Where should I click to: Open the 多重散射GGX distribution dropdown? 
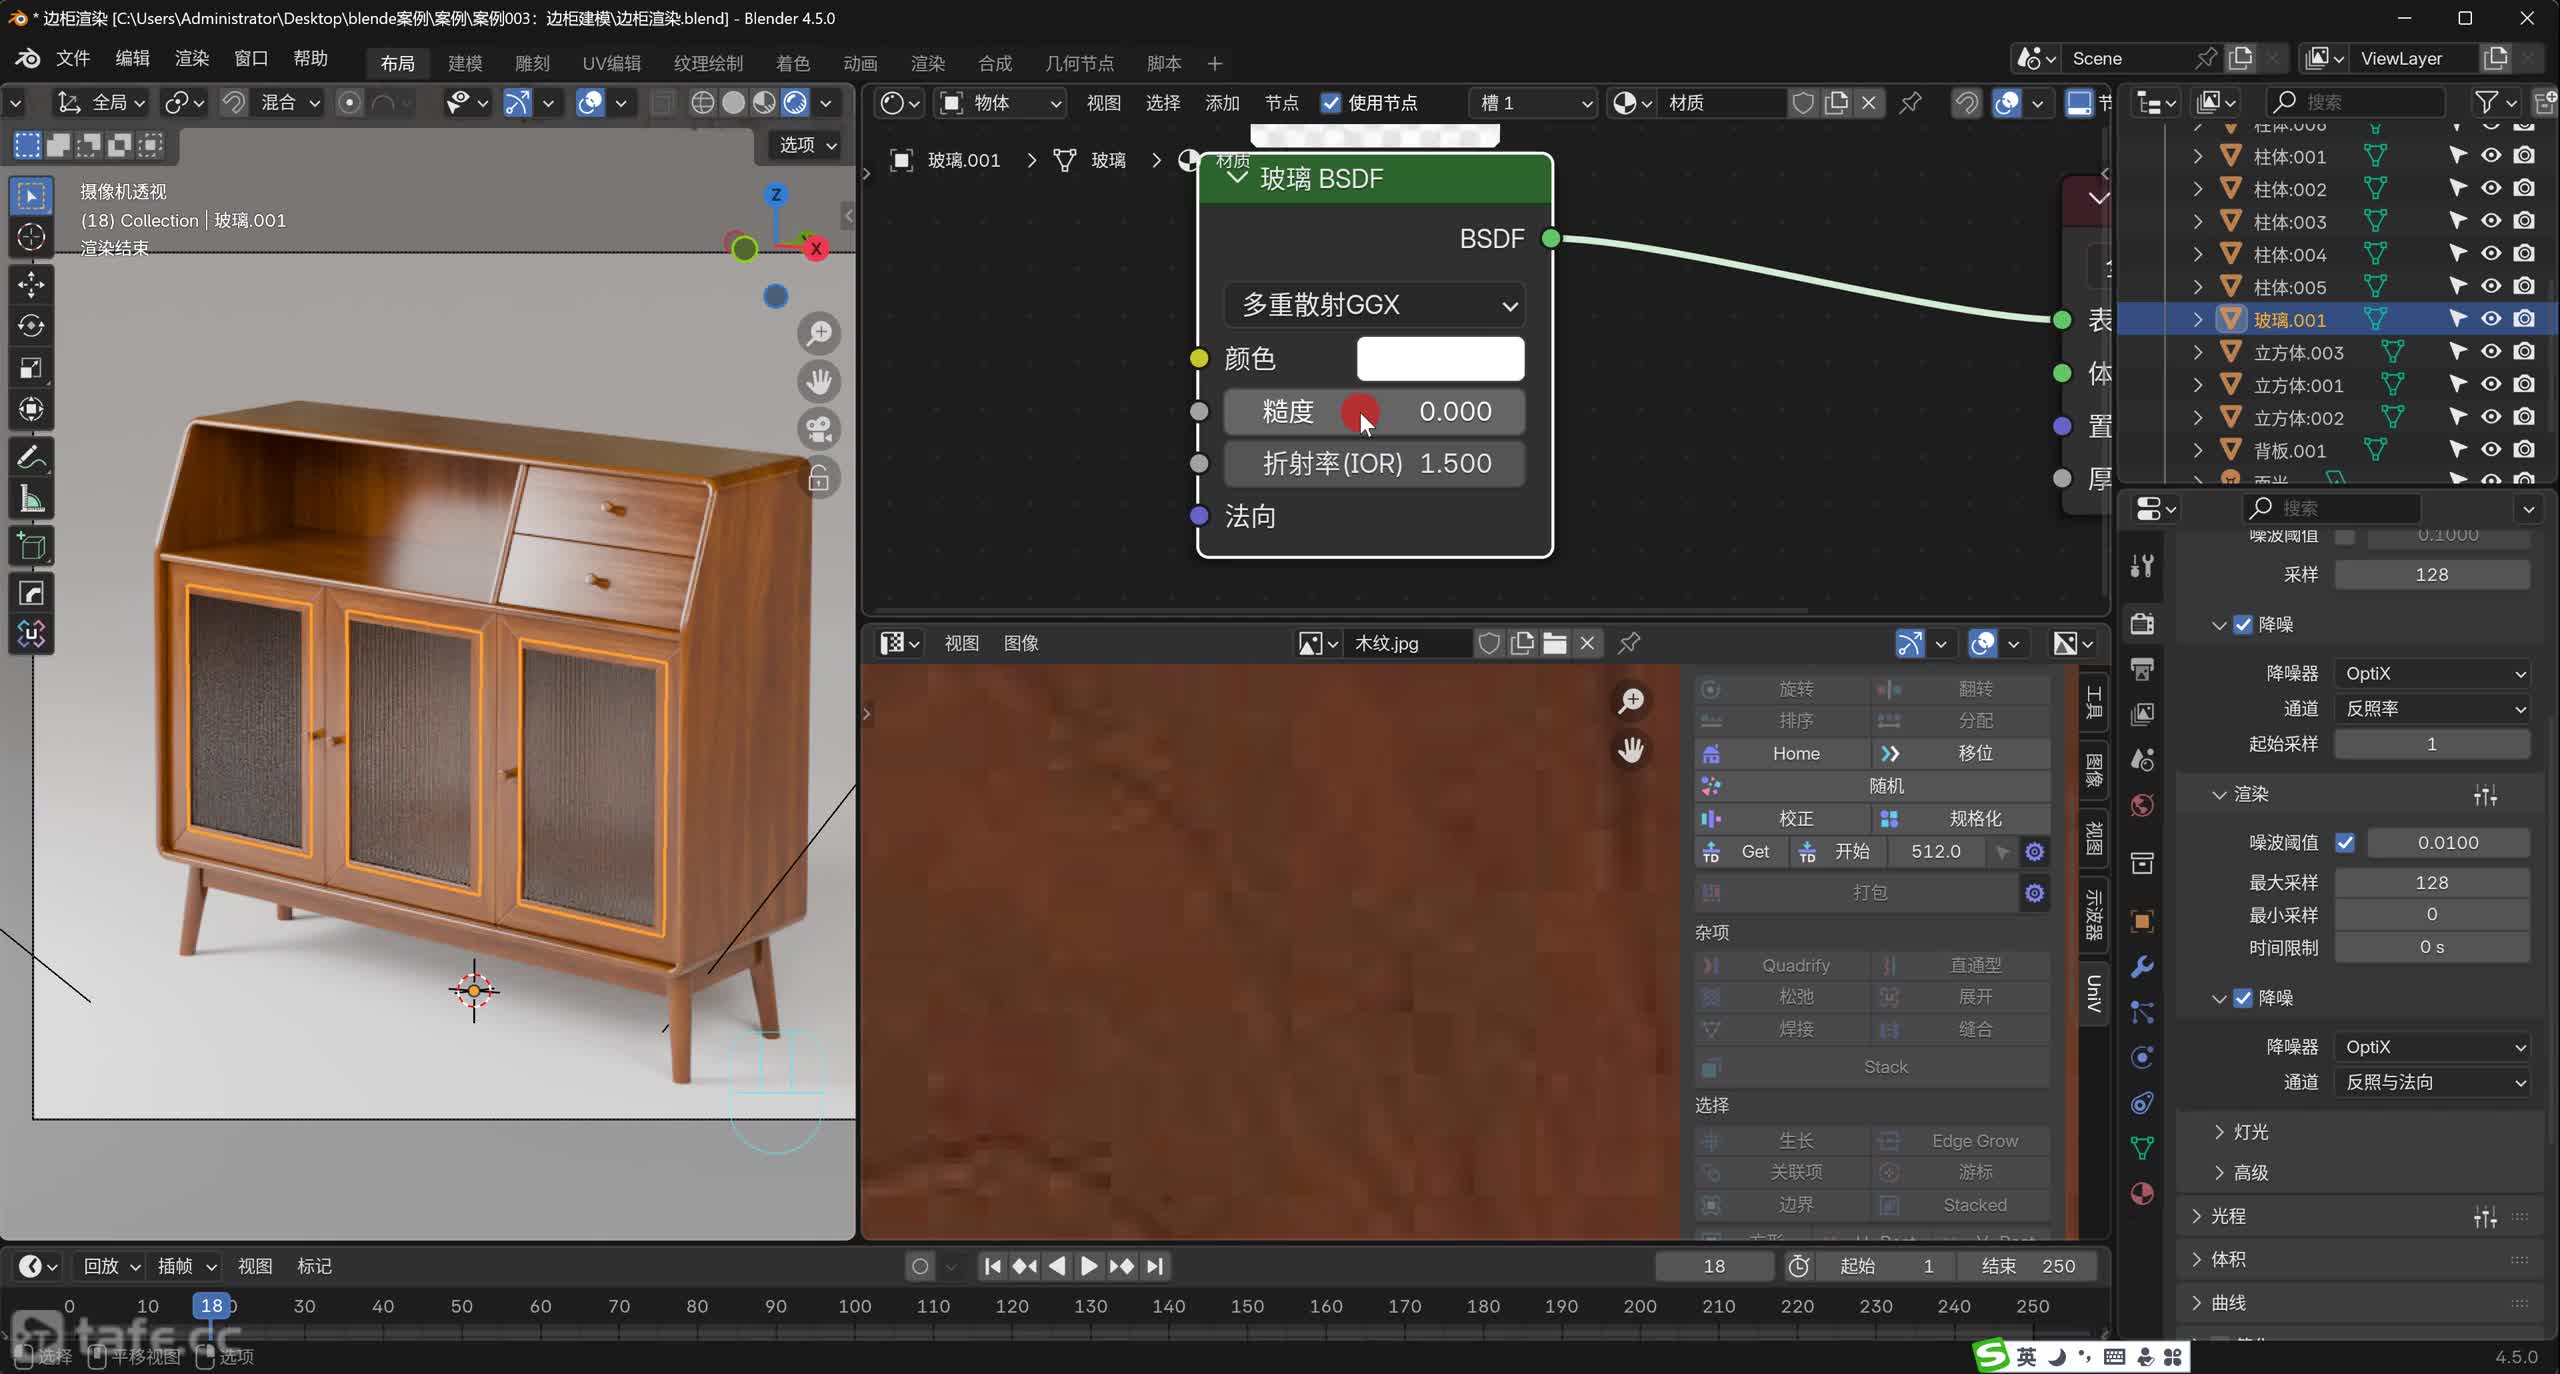[x=1374, y=305]
